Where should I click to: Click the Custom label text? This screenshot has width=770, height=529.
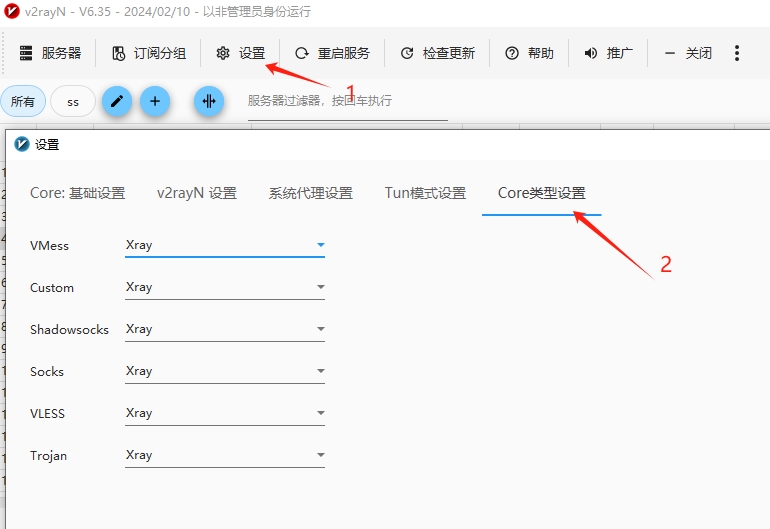(52, 288)
